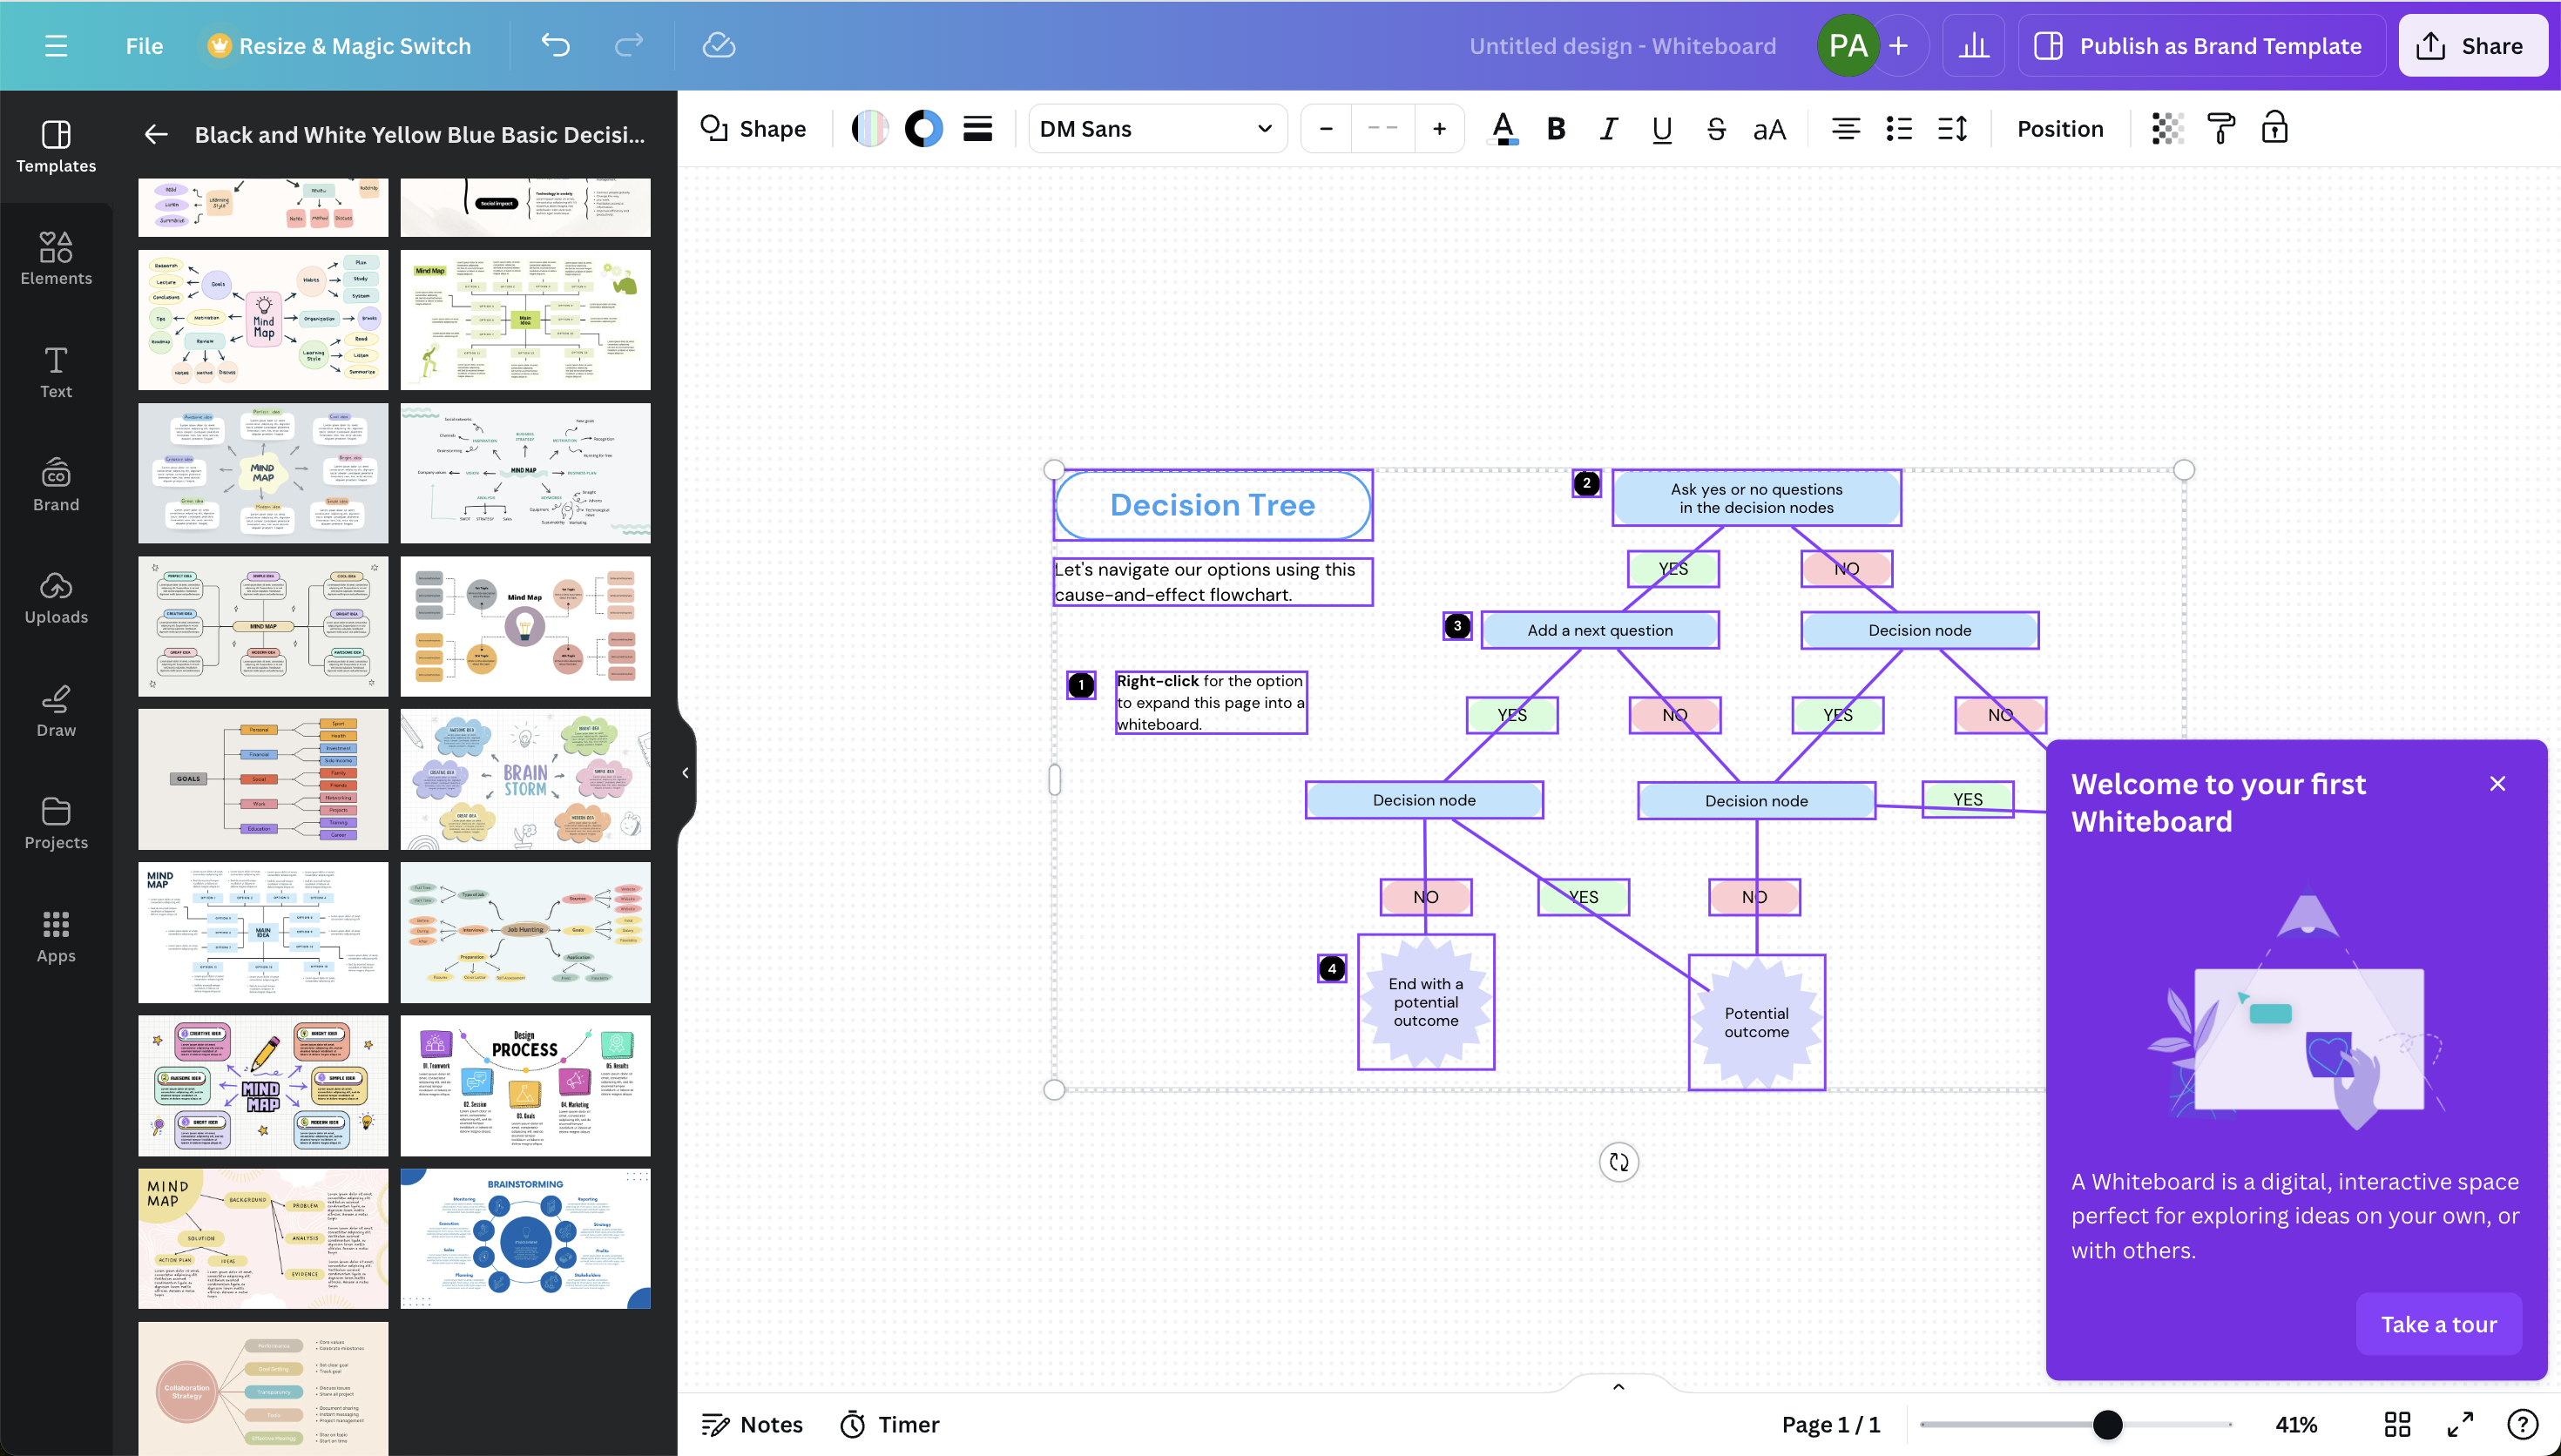Image resolution: width=2561 pixels, height=1456 pixels.
Task: Open the fill color swatch
Action: (870, 129)
